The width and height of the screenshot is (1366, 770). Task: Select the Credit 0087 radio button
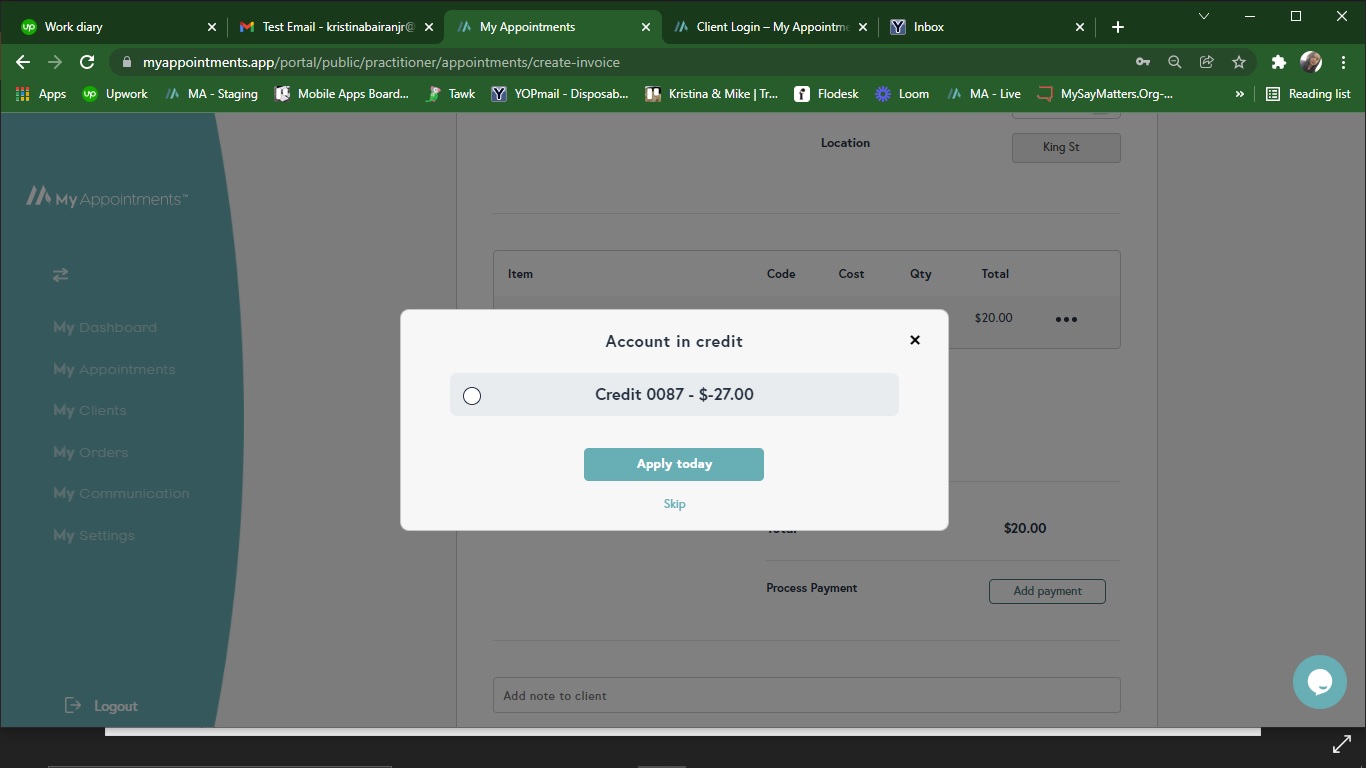point(472,396)
